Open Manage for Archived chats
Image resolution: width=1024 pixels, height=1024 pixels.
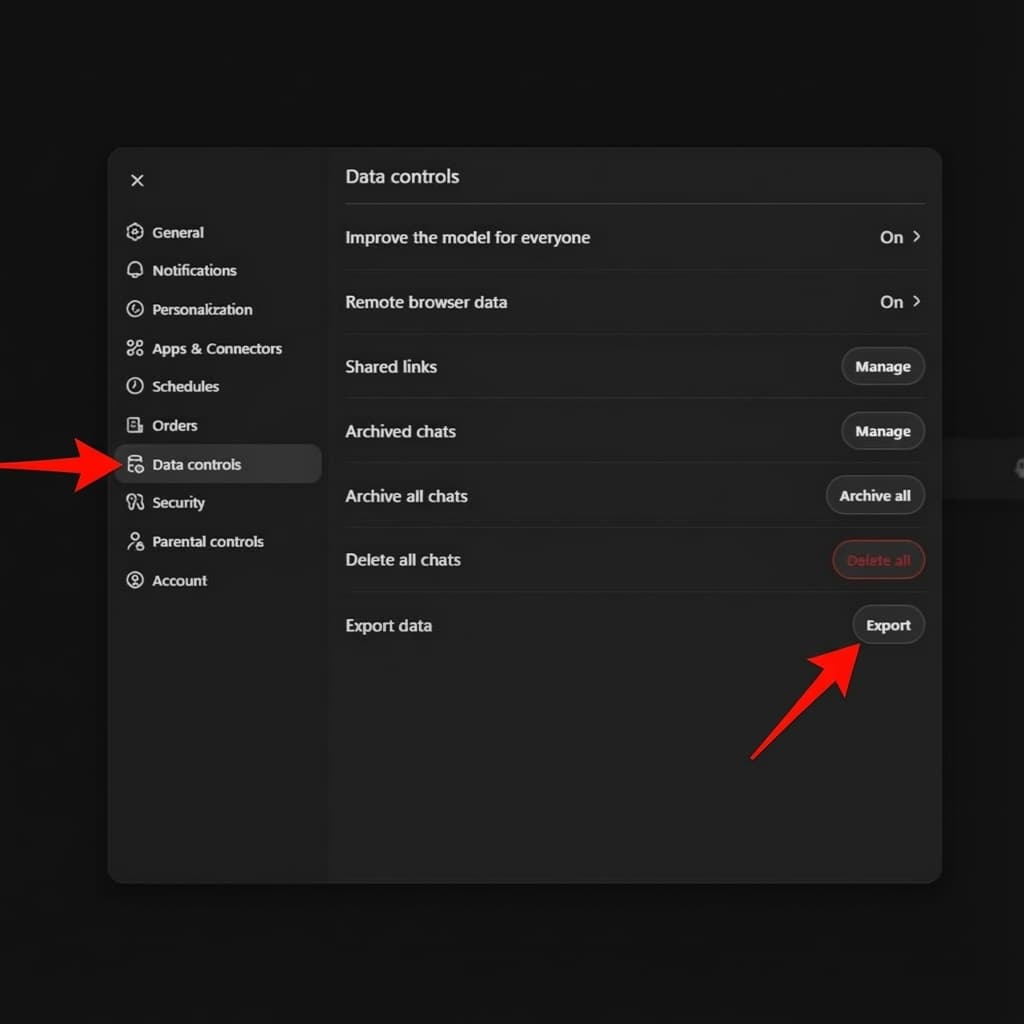pos(883,431)
